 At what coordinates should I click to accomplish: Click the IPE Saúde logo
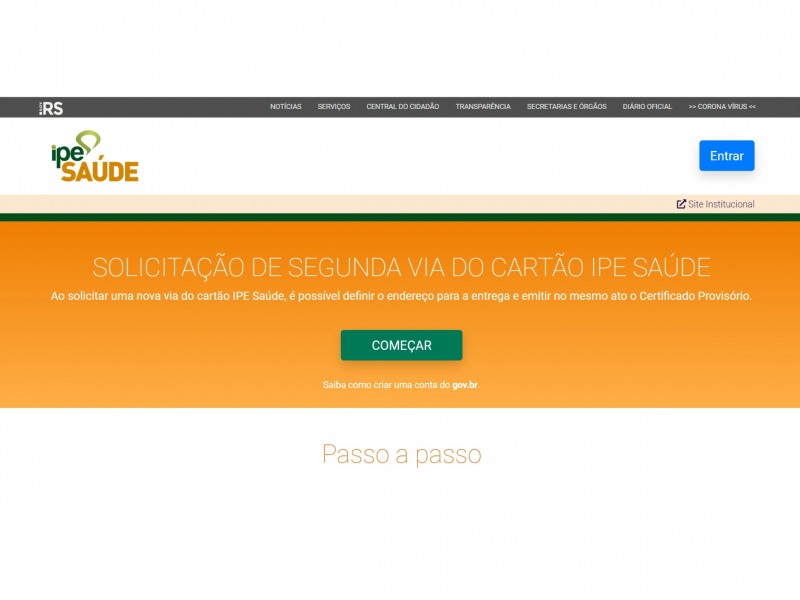[x=95, y=156]
